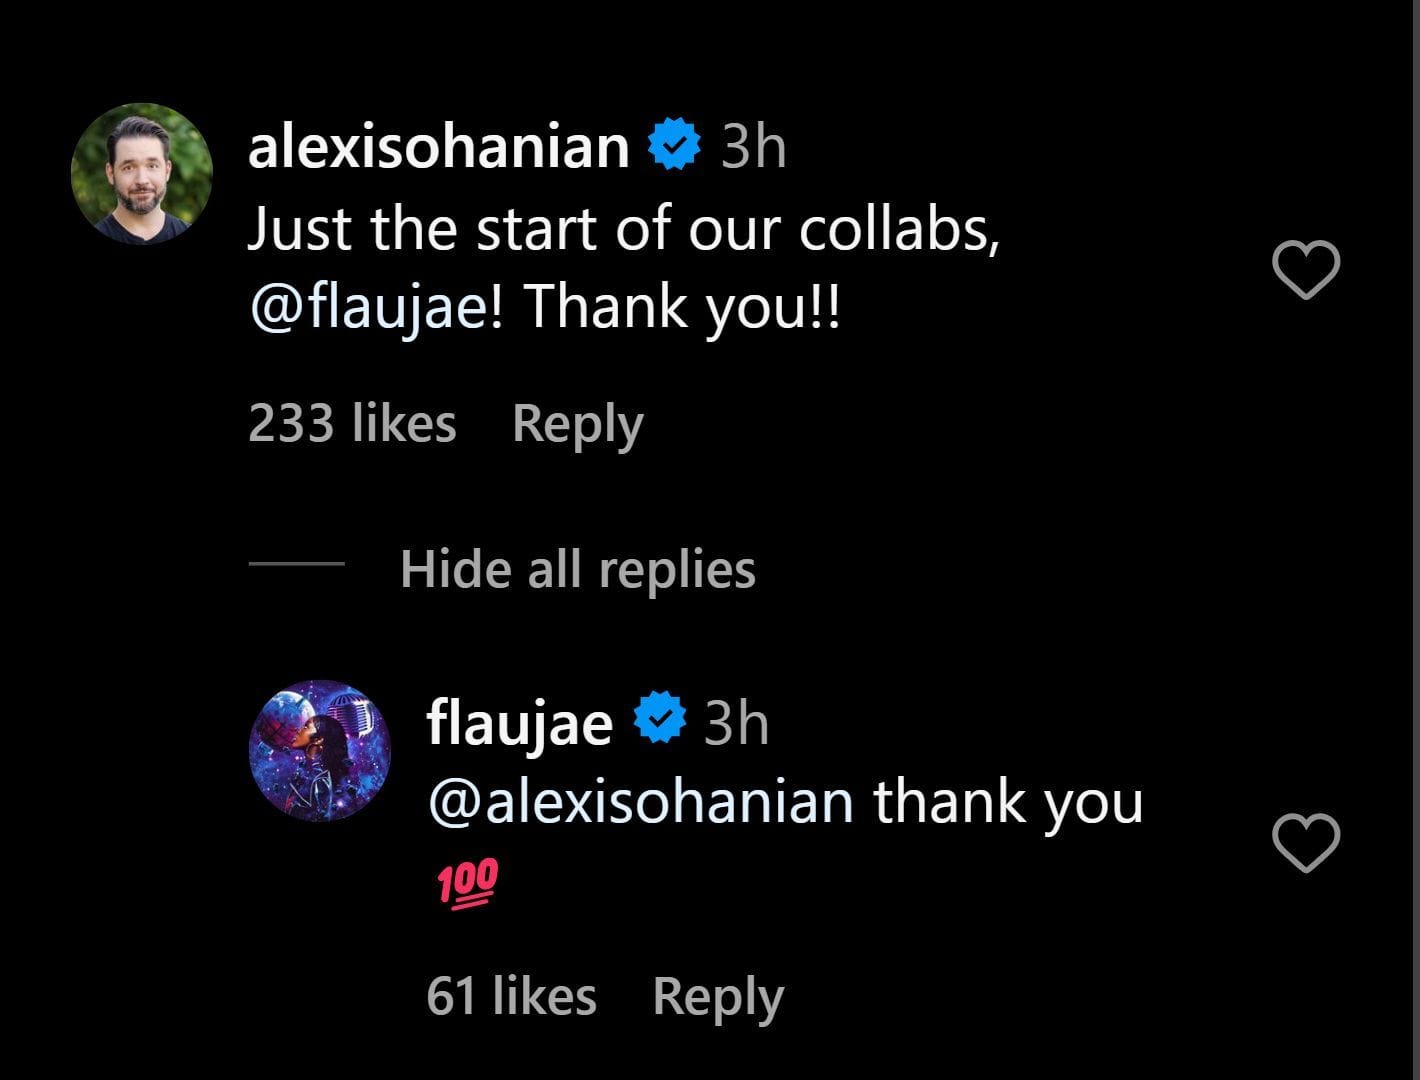This screenshot has width=1420, height=1080.
Task: Click the verified badge beside alexisohanian
Action: 674,145
